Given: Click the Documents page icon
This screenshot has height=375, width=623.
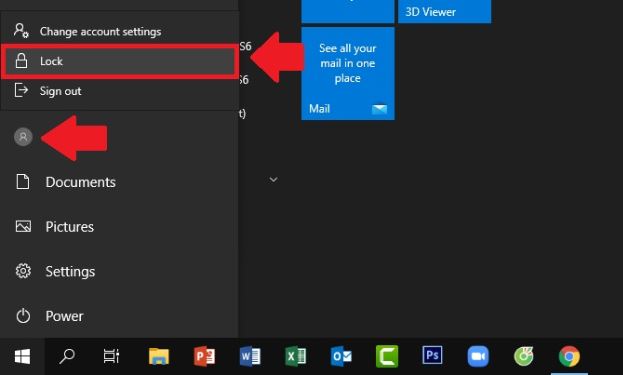Looking at the screenshot, I should click(23, 182).
